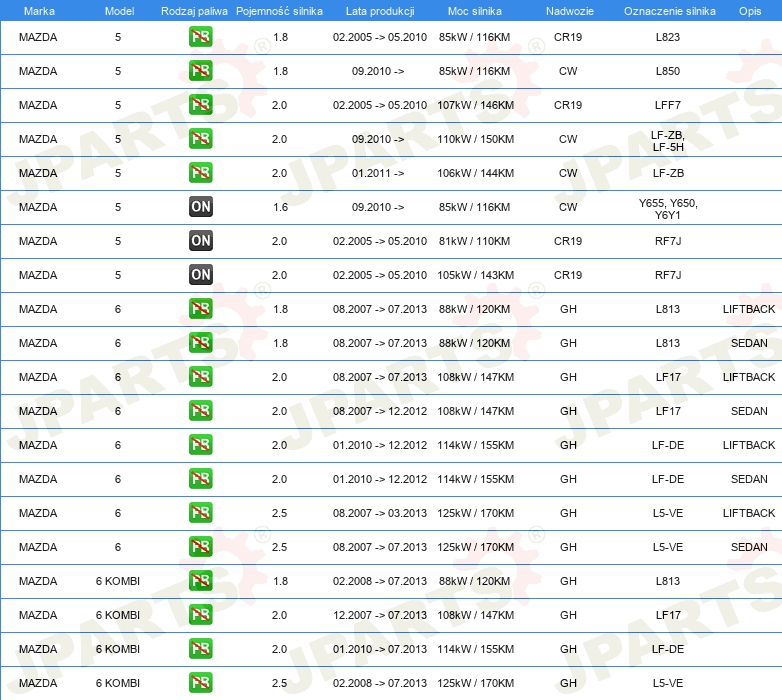Select the petrol icon in Mazda 6 L5-VE SEDAN row

coord(200,546)
